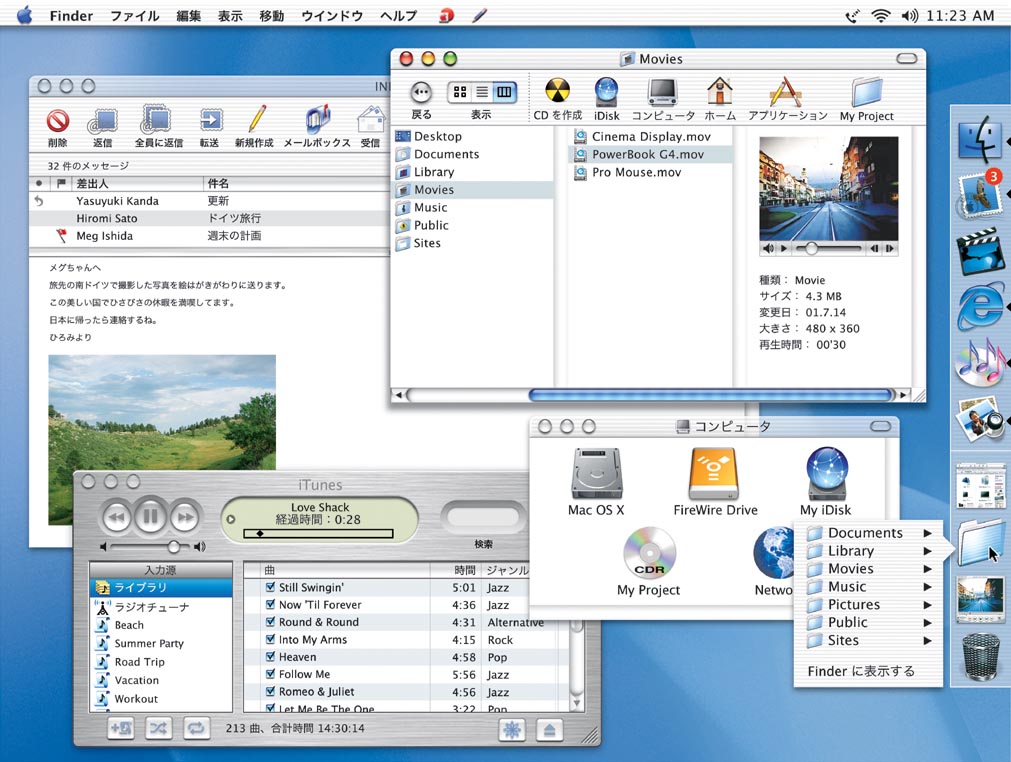The width and height of the screenshot is (1011, 762).
Task: Click the 転送 forward icon in Mail
Action: point(210,122)
